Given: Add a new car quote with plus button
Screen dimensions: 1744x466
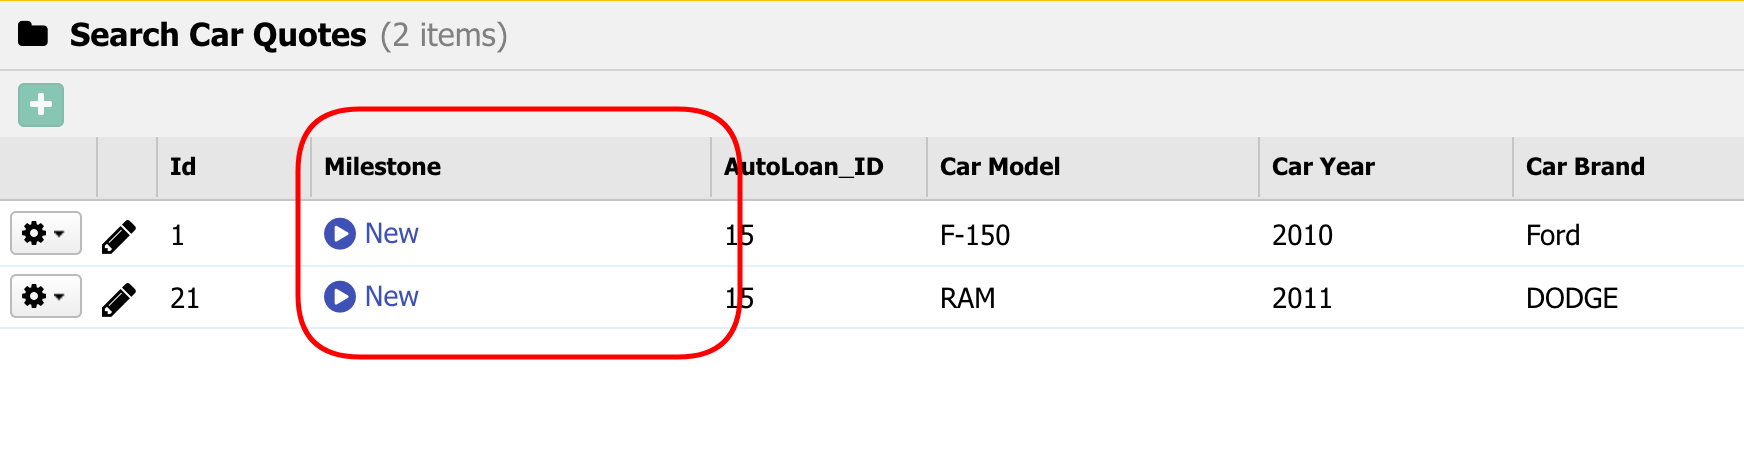Looking at the screenshot, I should (x=41, y=105).
